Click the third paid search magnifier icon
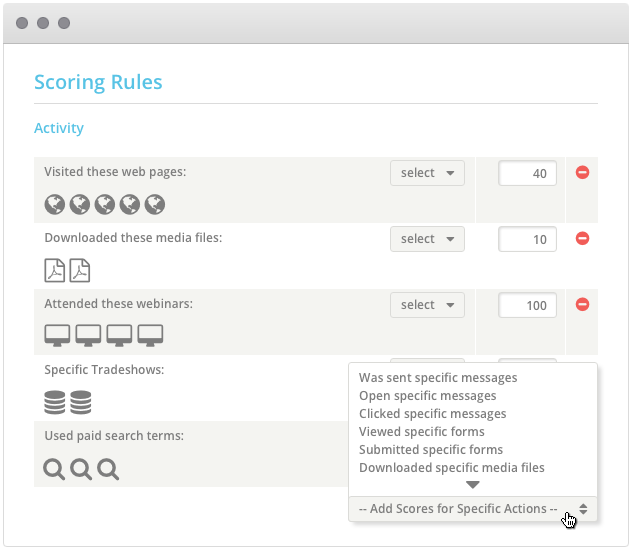This screenshot has height=550, width=632. click(x=108, y=469)
